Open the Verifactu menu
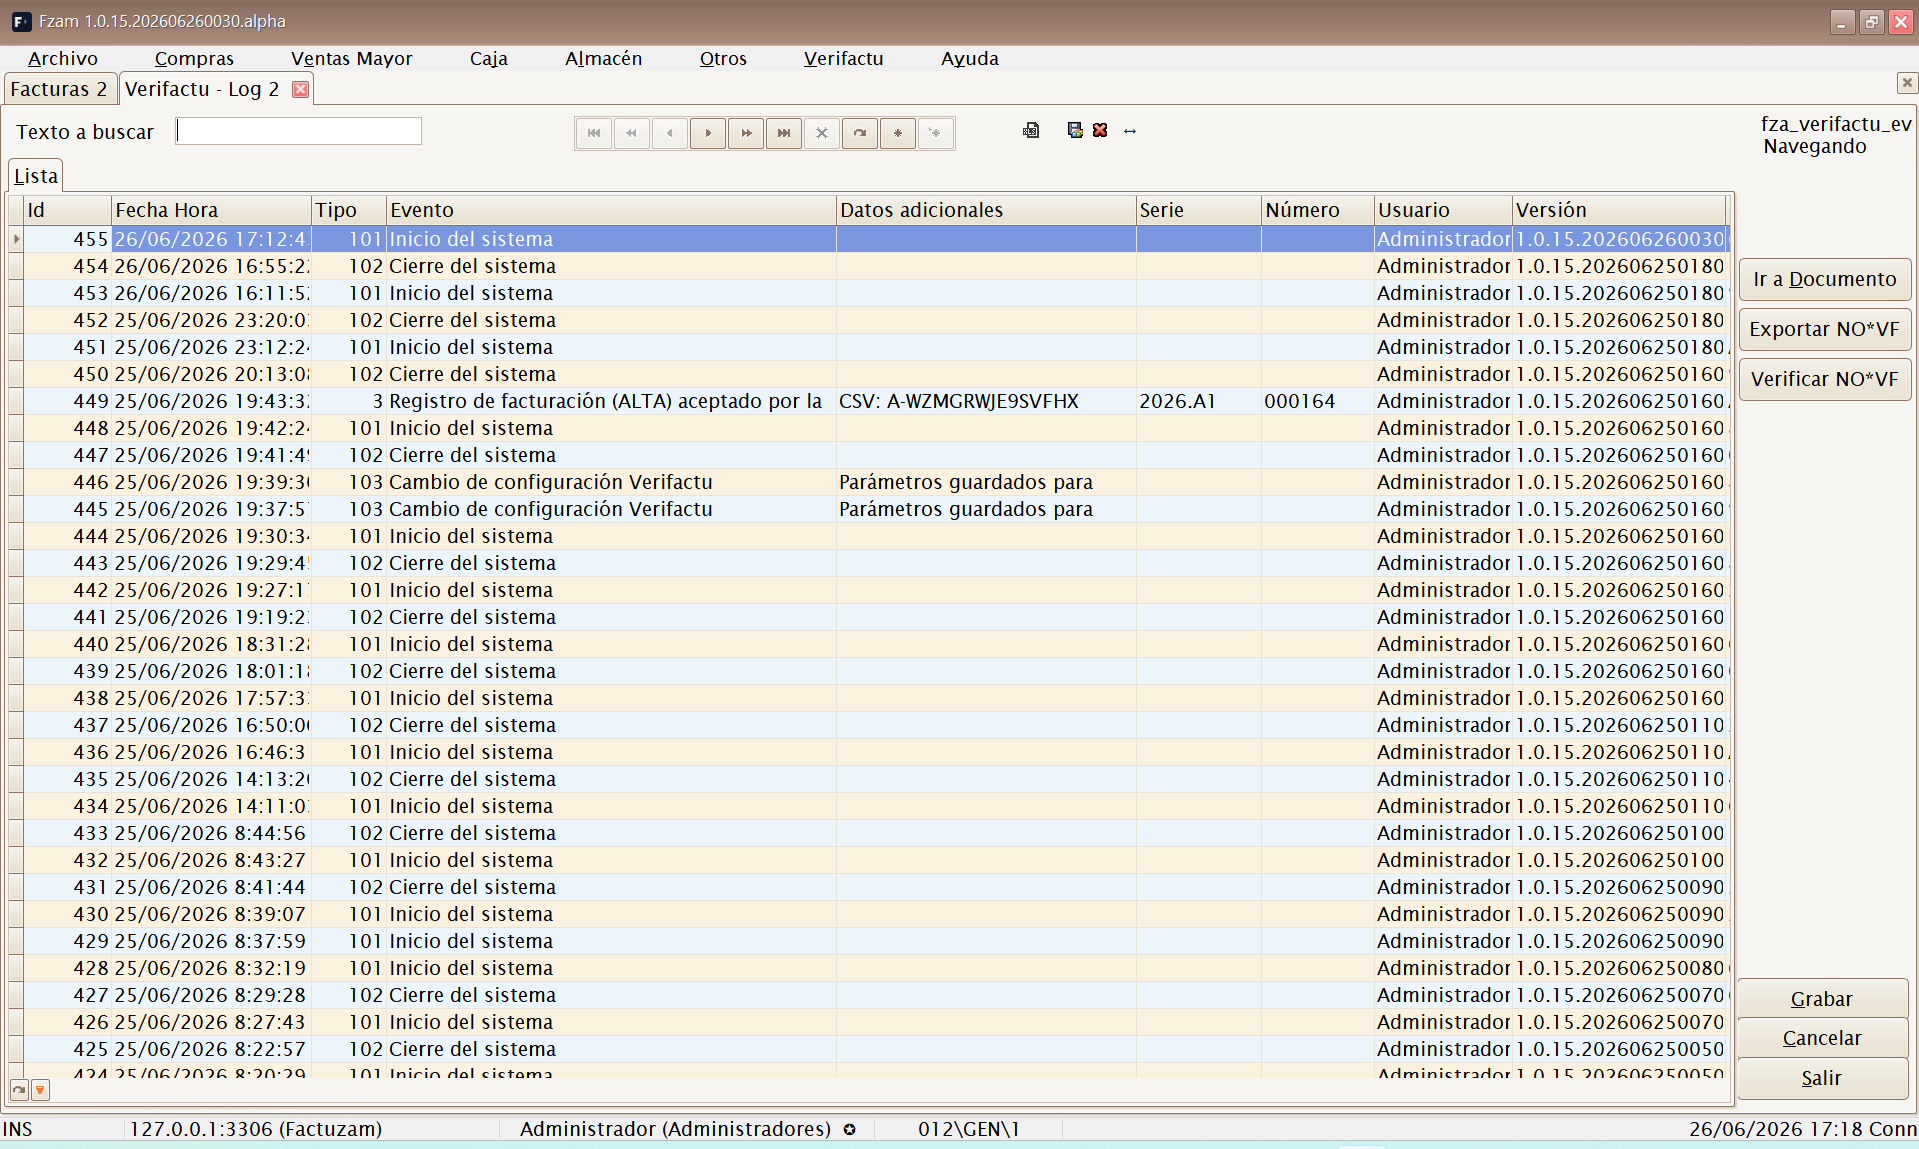Screen dimensions: 1919x1149 (844, 59)
